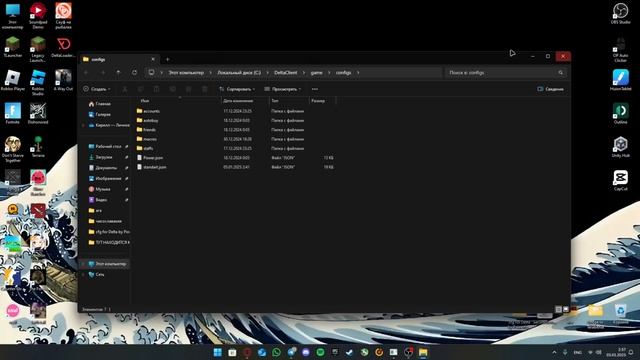
Task: Open Галерея in sidebar
Action: 100,115
